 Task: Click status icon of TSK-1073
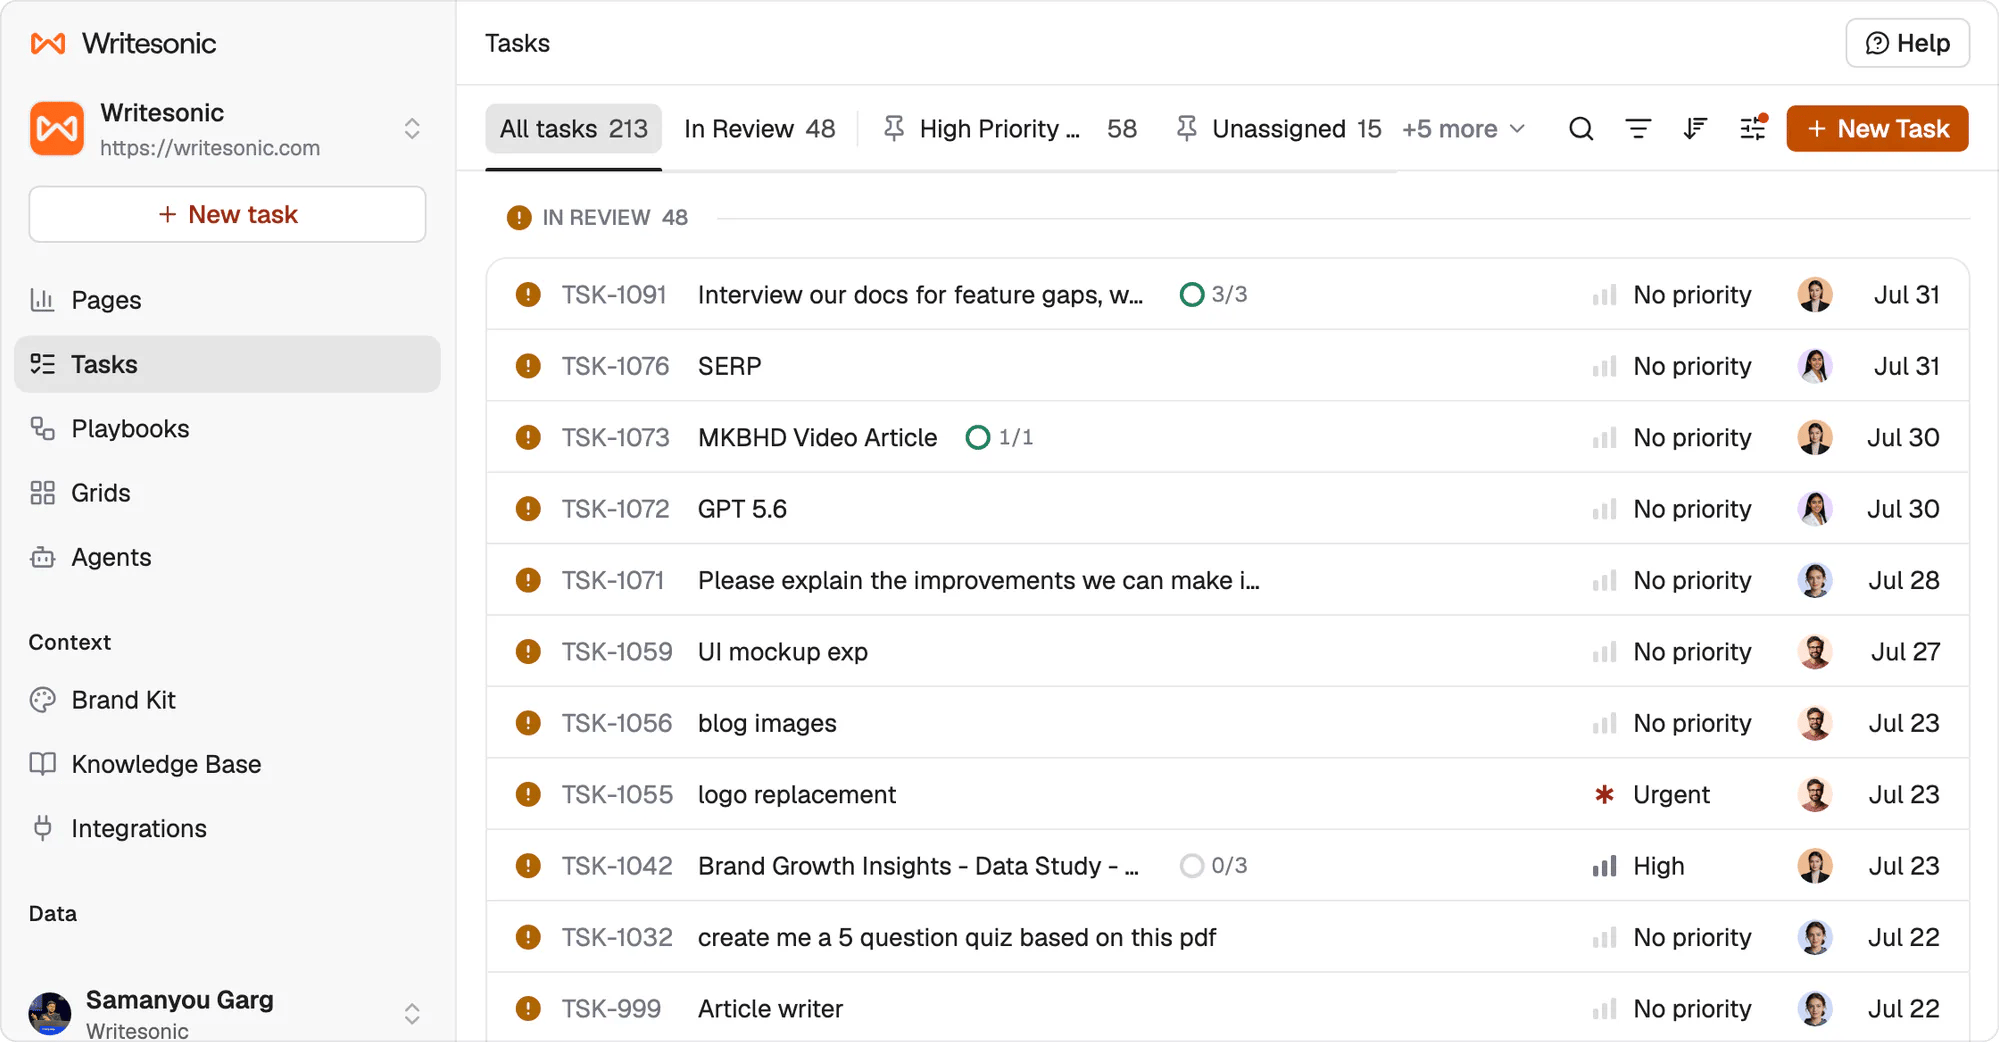[x=528, y=438]
